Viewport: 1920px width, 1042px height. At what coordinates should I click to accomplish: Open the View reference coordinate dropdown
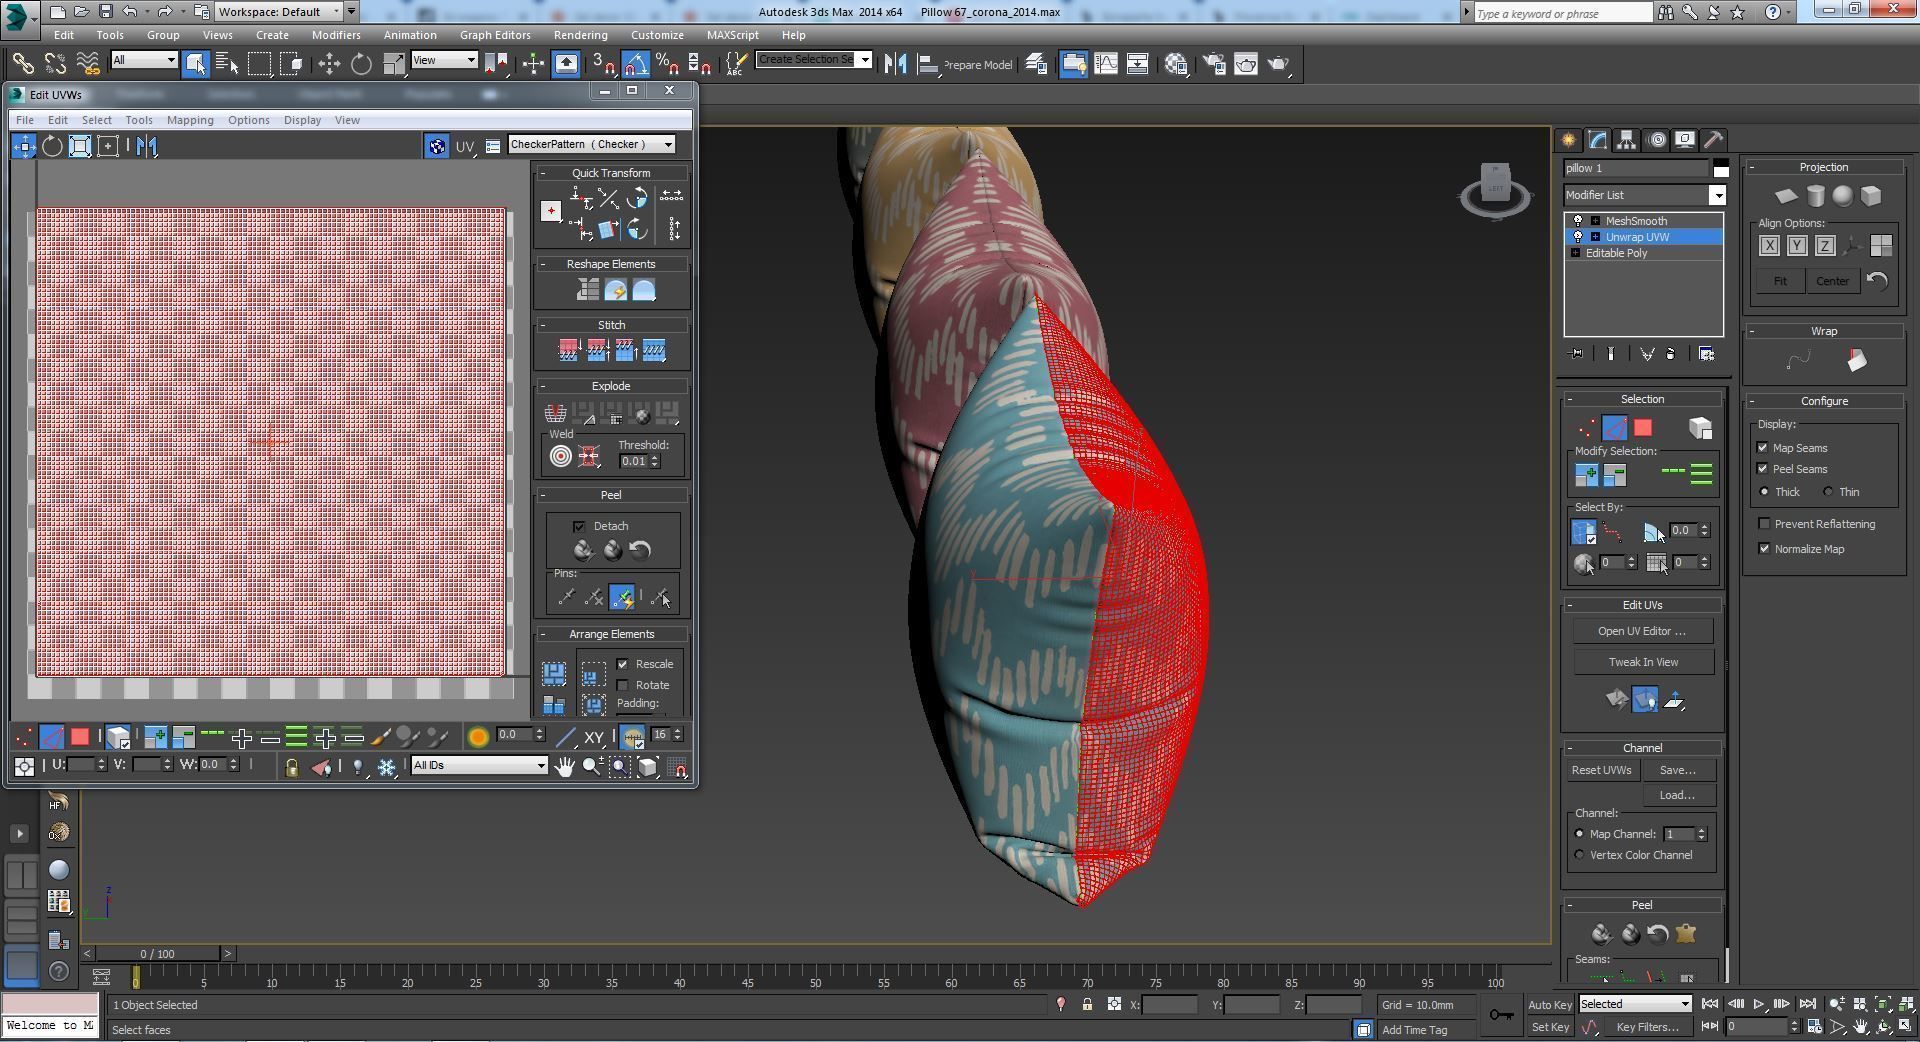444,60
